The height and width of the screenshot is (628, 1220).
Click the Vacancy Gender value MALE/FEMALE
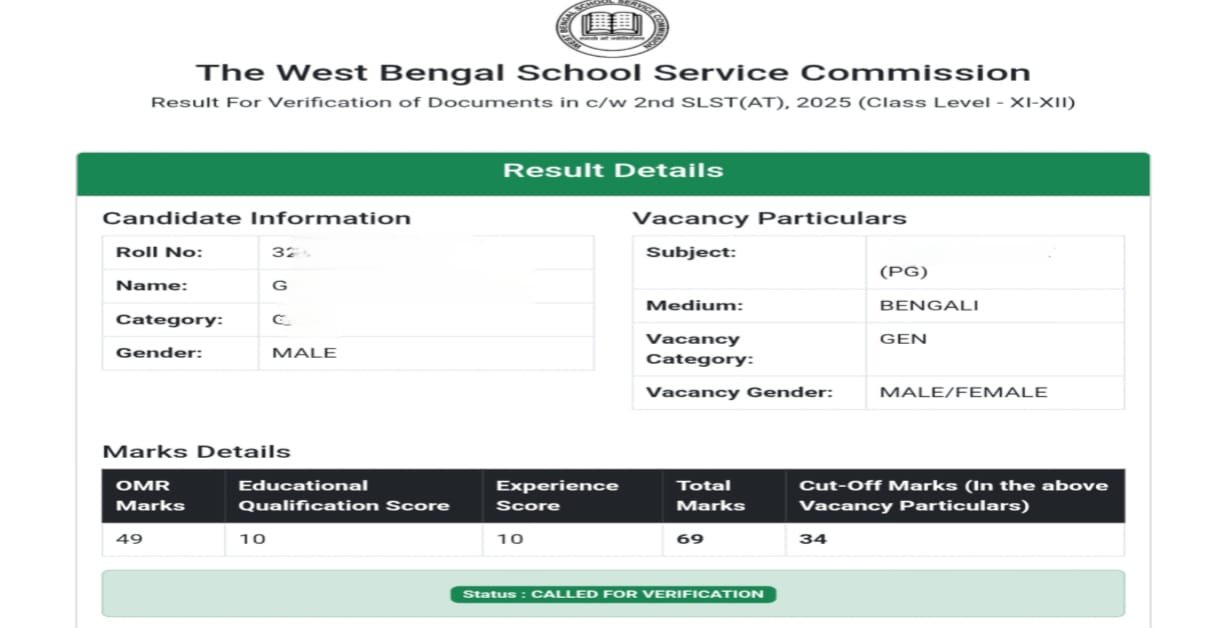point(963,393)
